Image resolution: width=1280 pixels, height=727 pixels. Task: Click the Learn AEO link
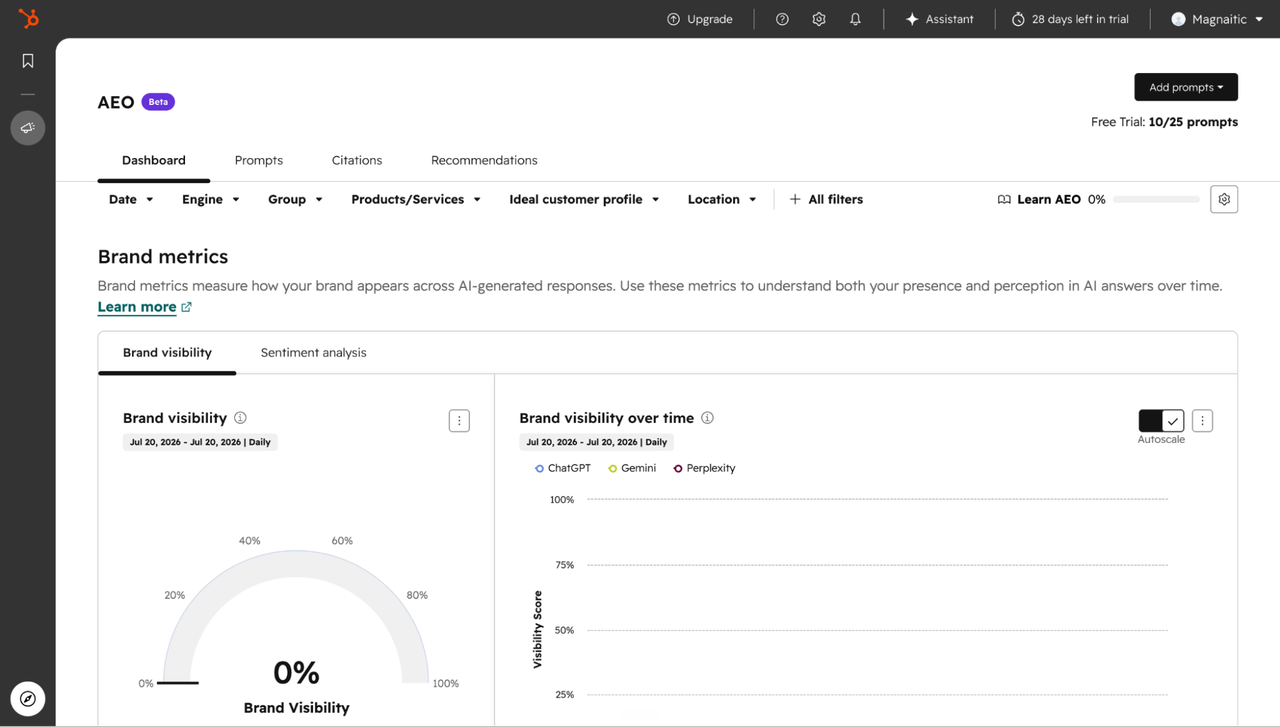pyautogui.click(x=1049, y=199)
